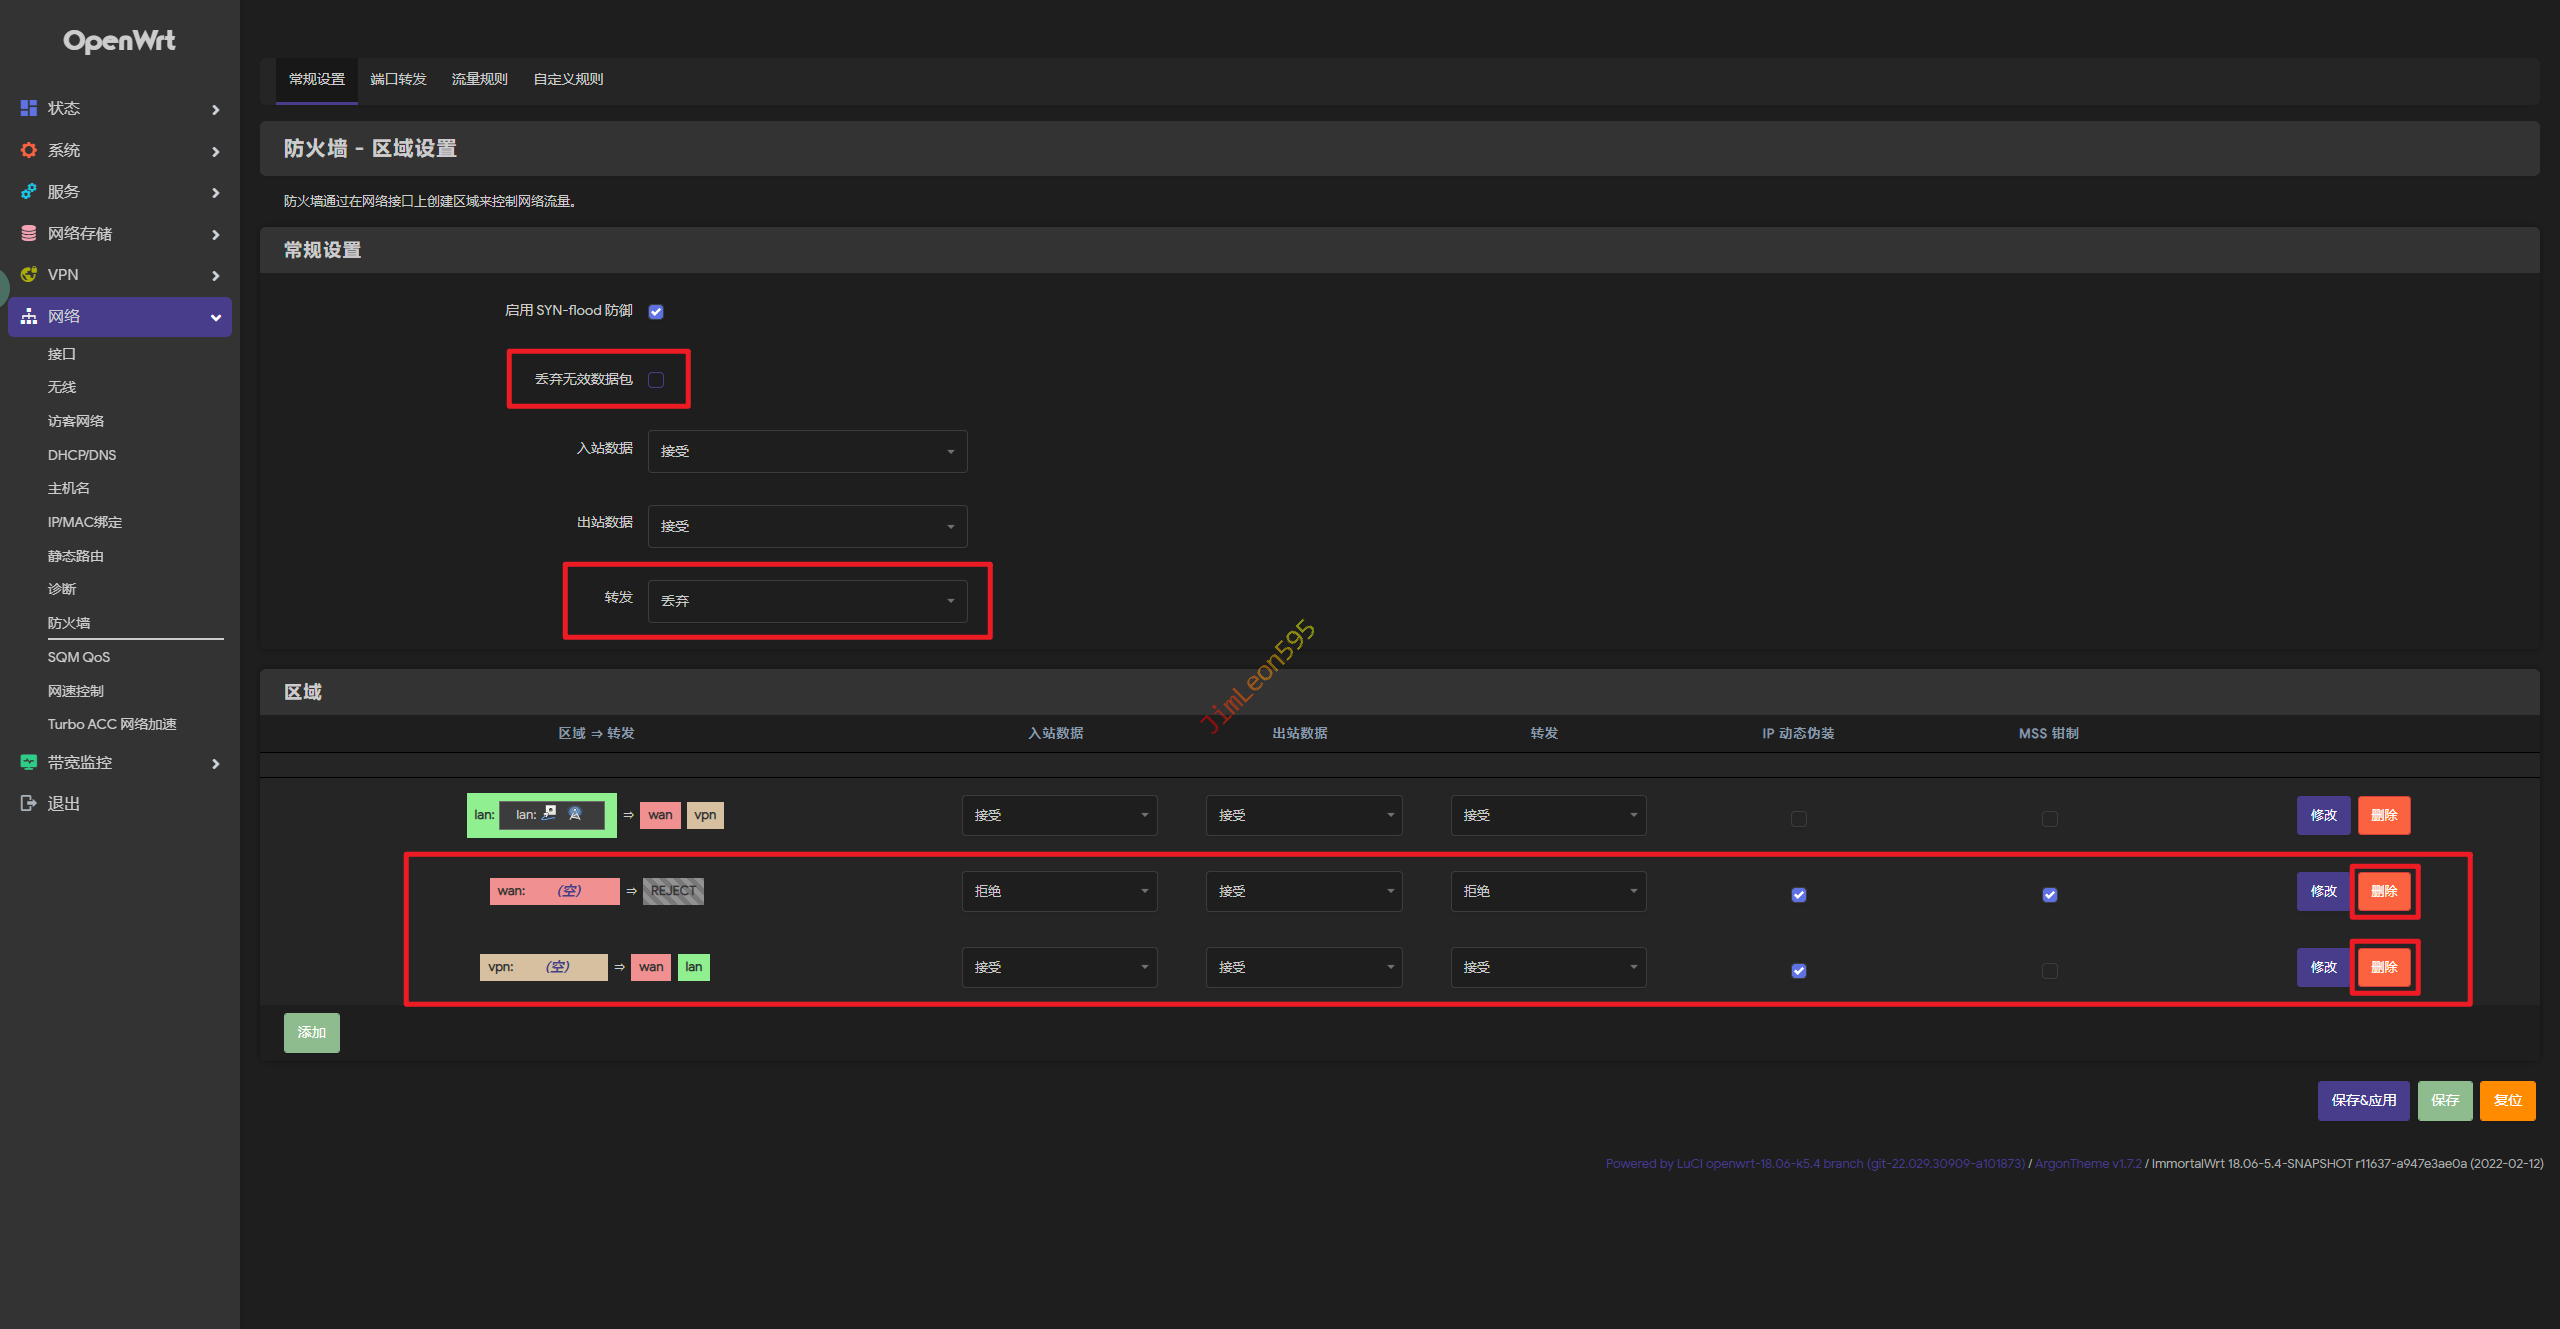Click the Save & Apply button
Screen dimensions: 2560x1329
pyautogui.click(x=2363, y=1100)
